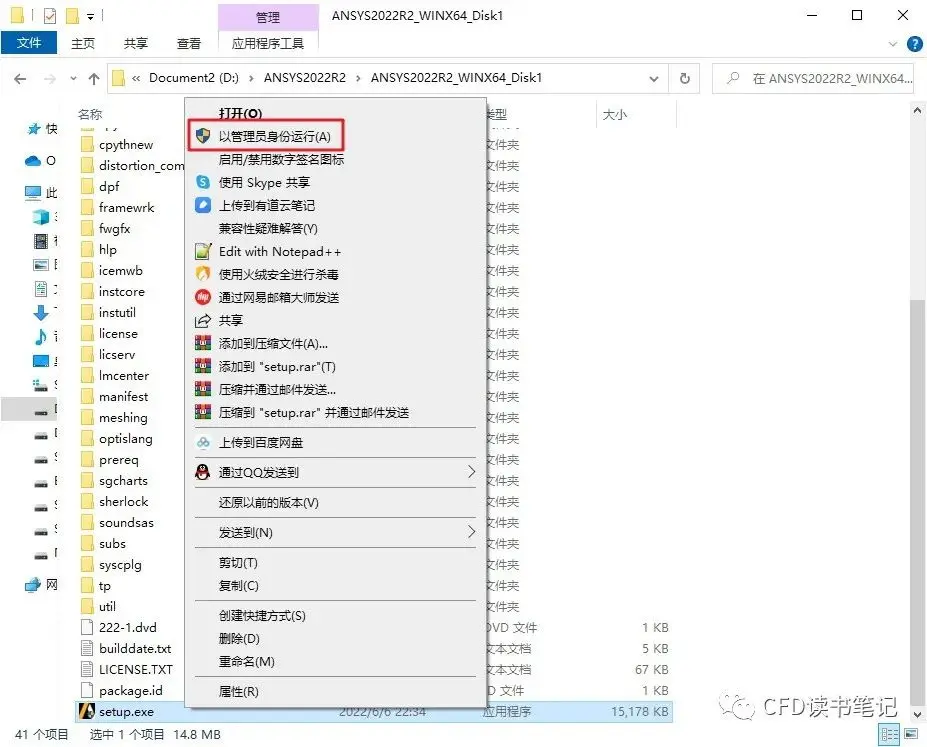Click the Back navigation arrow
This screenshot has width=927, height=747.
(x=20, y=79)
